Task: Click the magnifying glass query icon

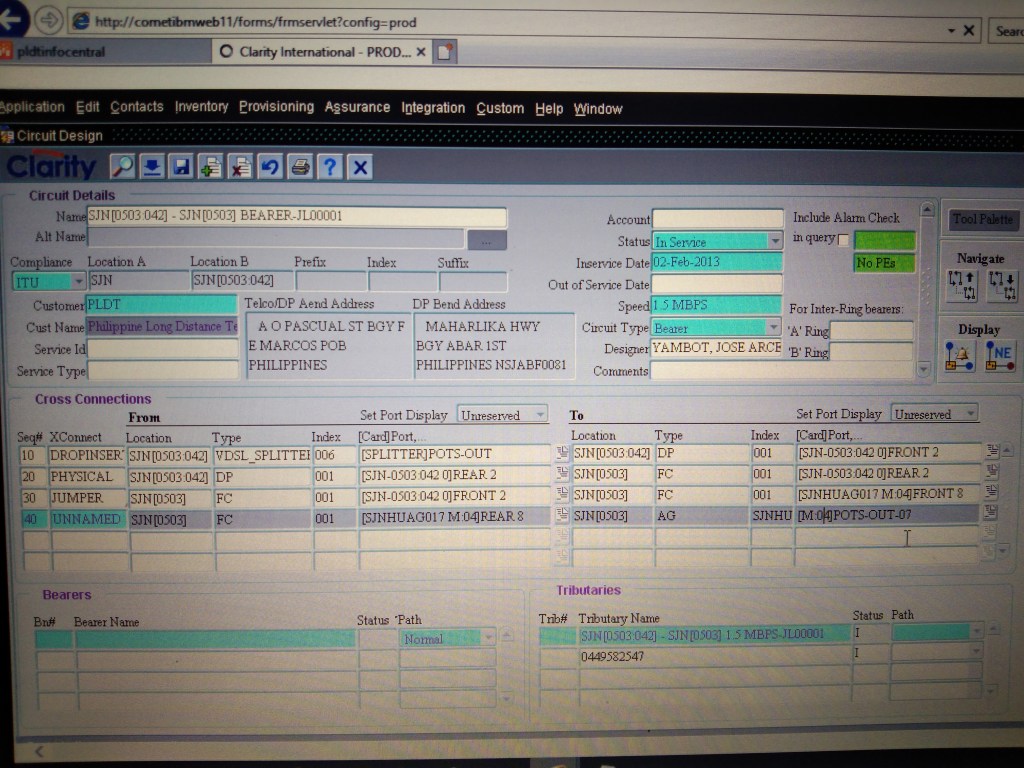Action: pyautogui.click(x=122, y=166)
